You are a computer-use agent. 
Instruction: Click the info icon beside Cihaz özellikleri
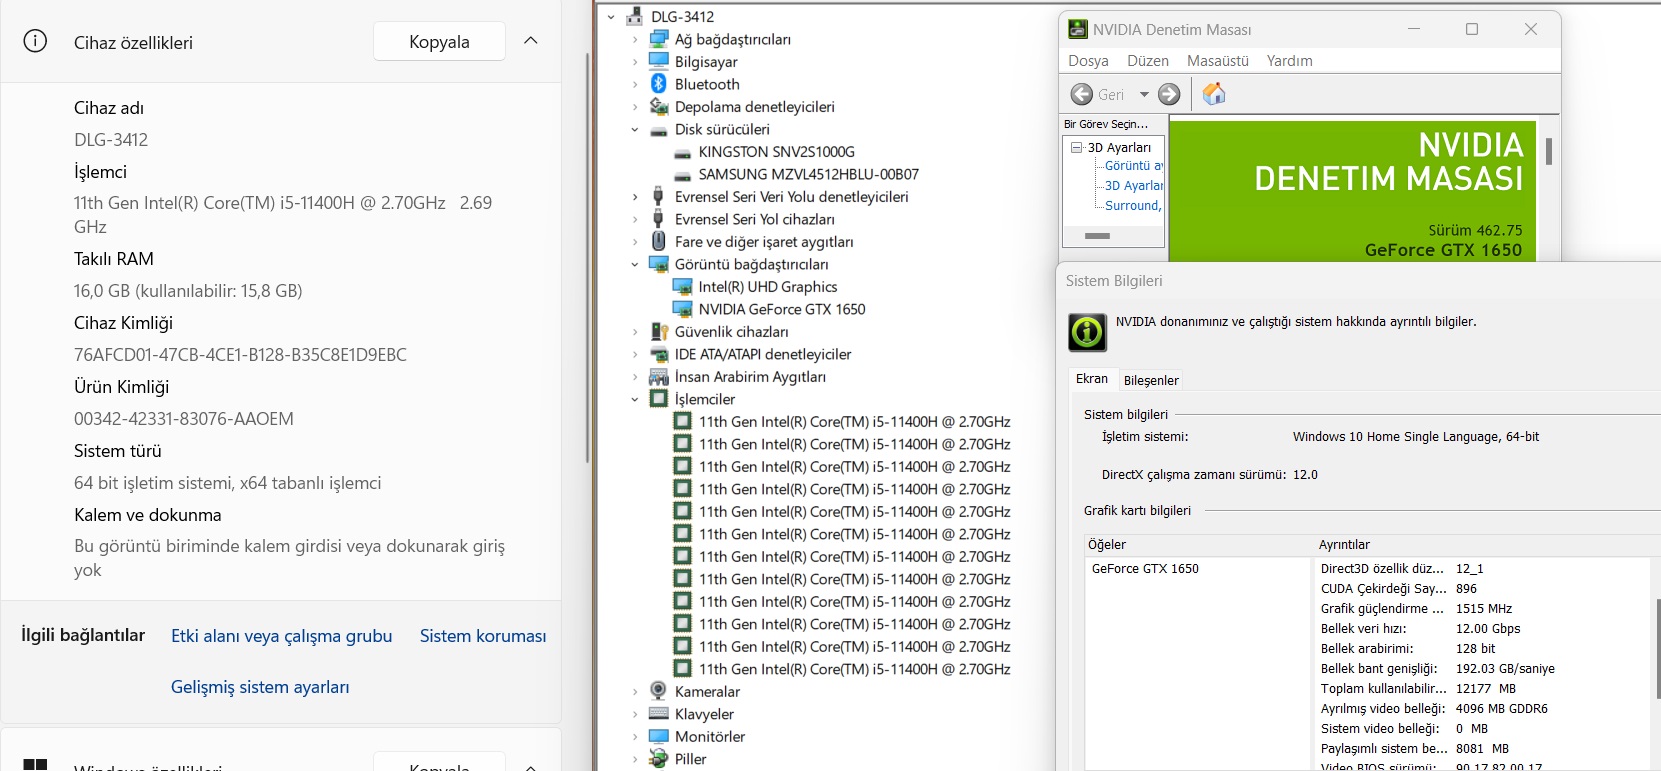coord(35,41)
